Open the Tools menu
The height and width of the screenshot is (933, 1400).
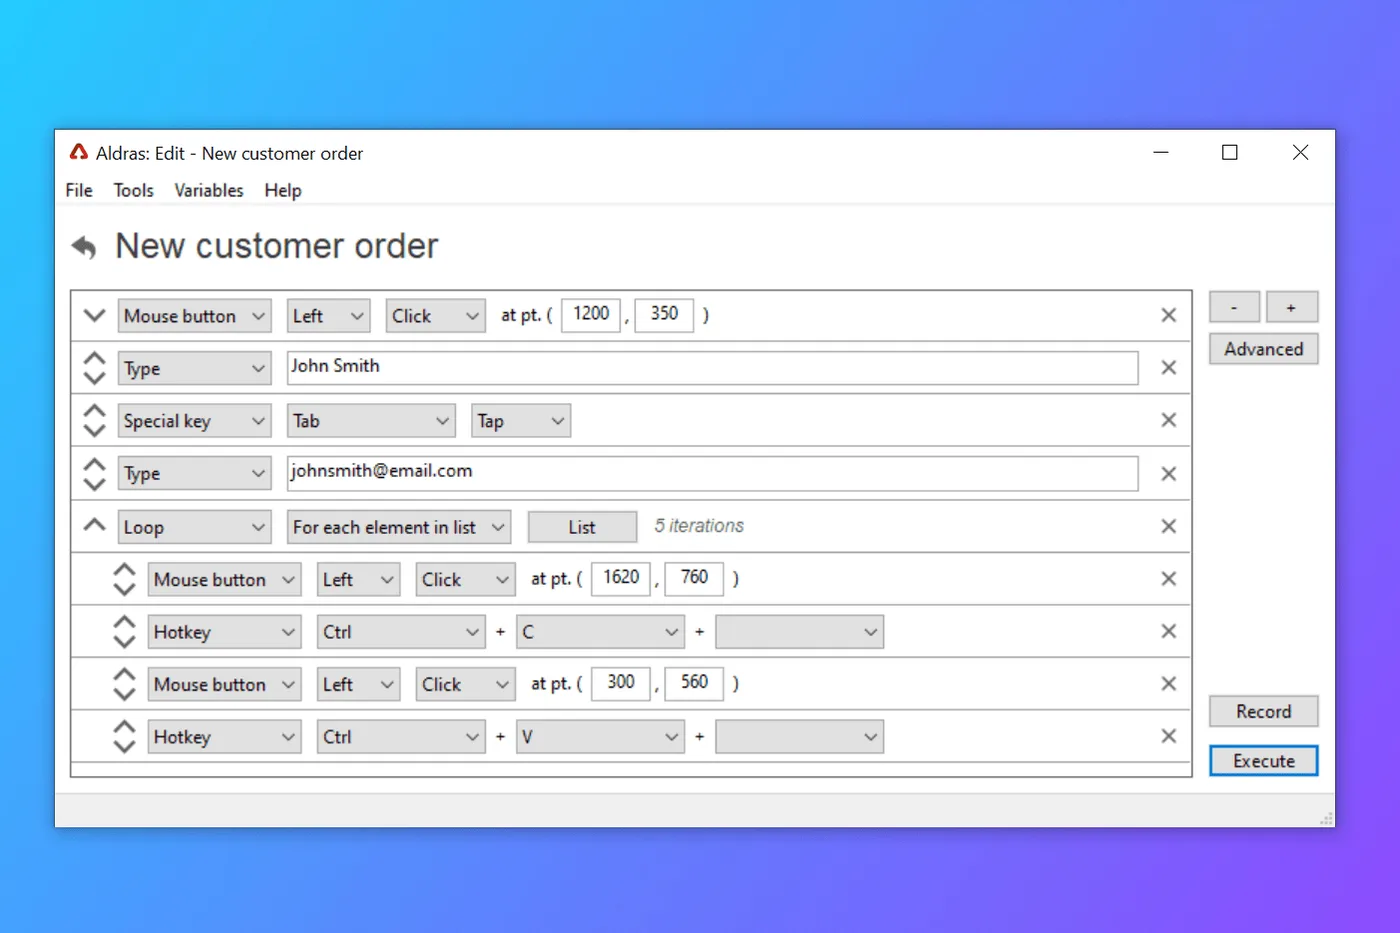click(133, 190)
